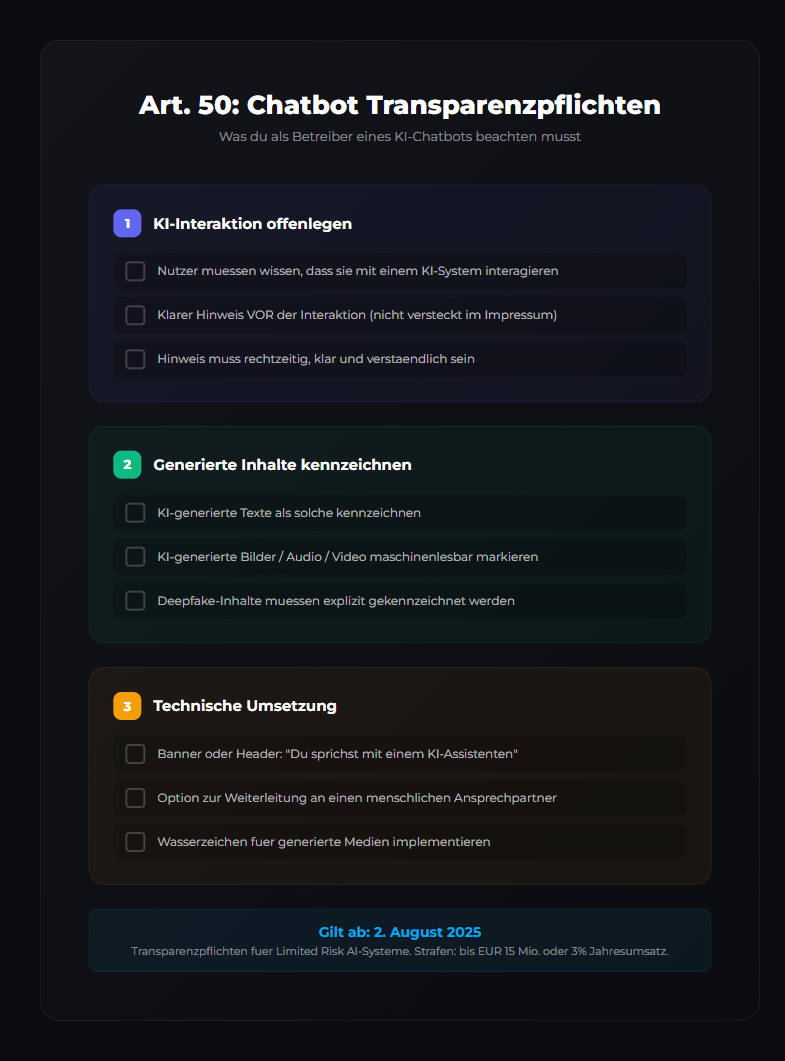The image size is (785, 1061).
Task: Click the number 1 badge icon
Action: [127, 223]
